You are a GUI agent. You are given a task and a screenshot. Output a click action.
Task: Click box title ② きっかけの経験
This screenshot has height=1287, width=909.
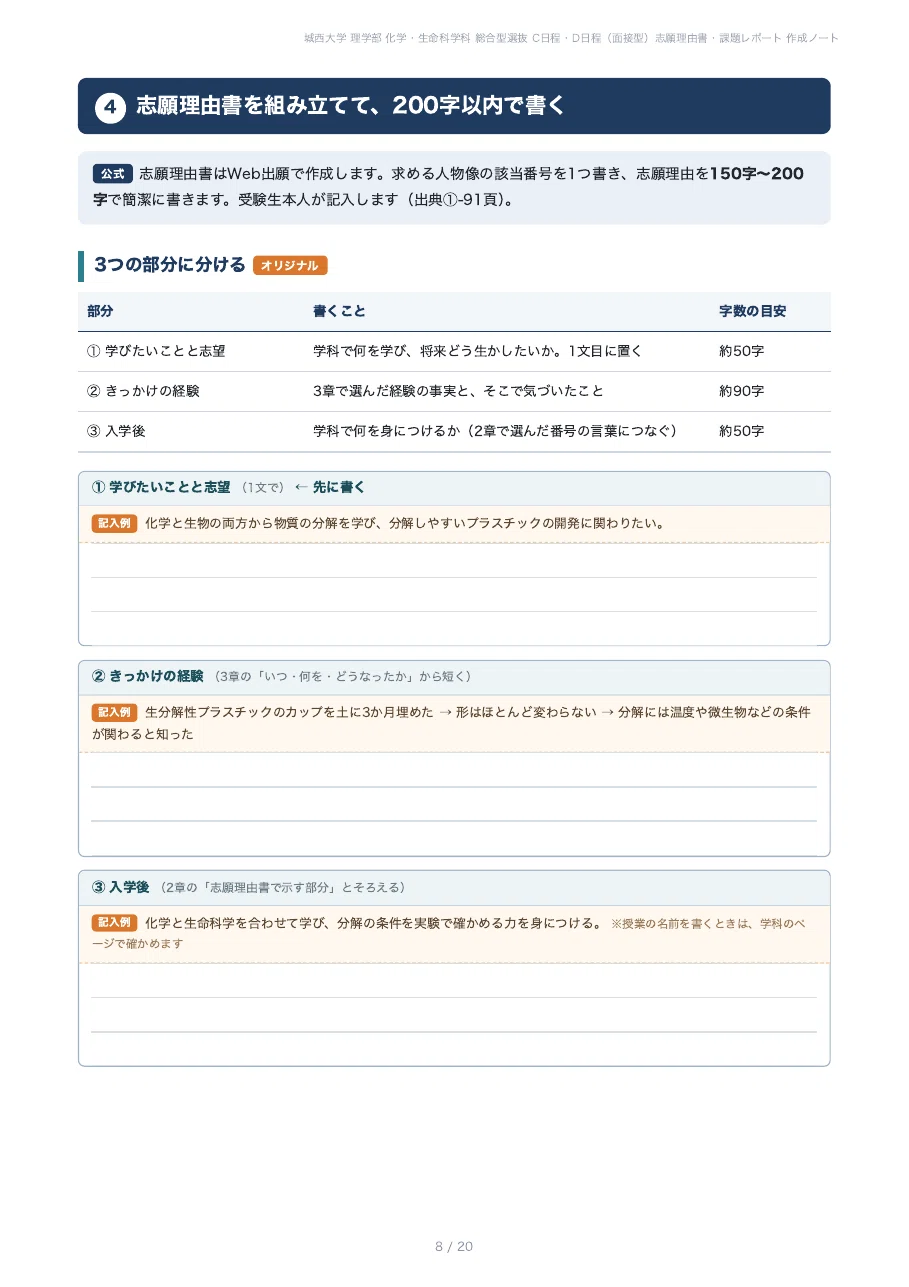click(x=147, y=677)
